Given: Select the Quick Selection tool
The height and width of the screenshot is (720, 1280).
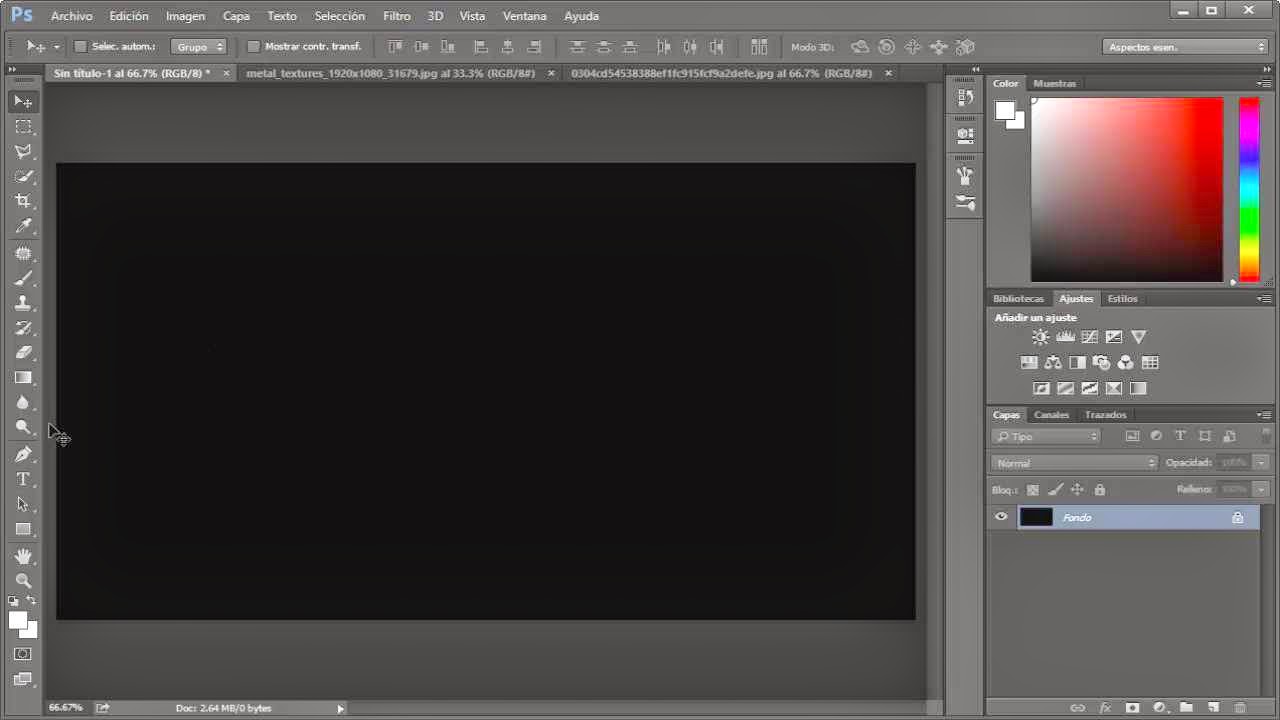Looking at the screenshot, I should 23,177.
